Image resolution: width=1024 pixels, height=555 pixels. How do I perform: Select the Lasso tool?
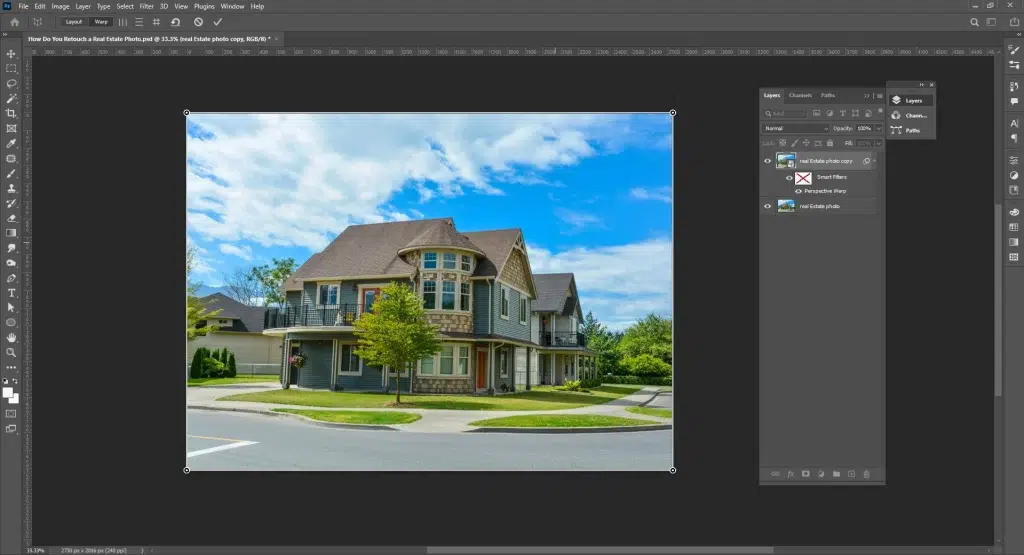[x=11, y=84]
